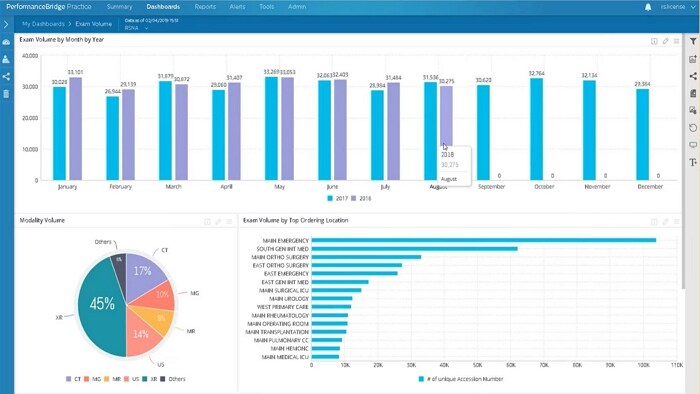Open the Admin menu
Image resolution: width=700 pixels, height=394 pixels.
(x=297, y=7)
